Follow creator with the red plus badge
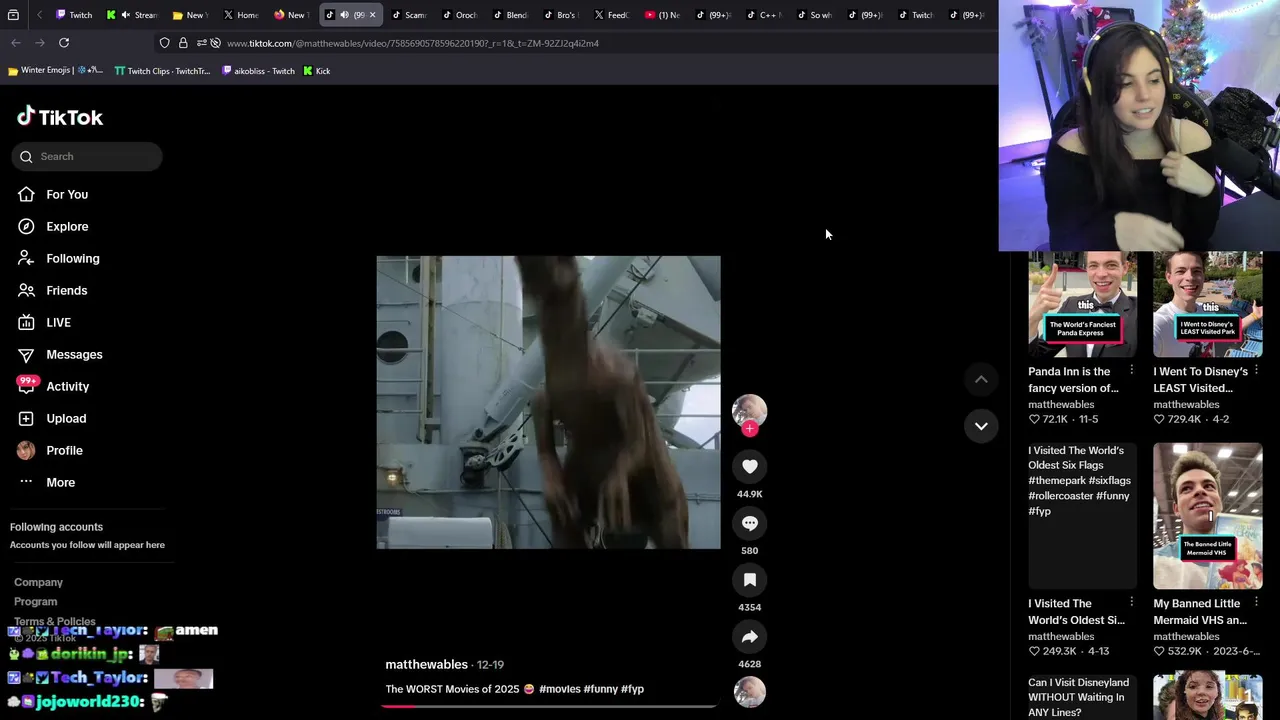The width and height of the screenshot is (1280, 720). 750,429
